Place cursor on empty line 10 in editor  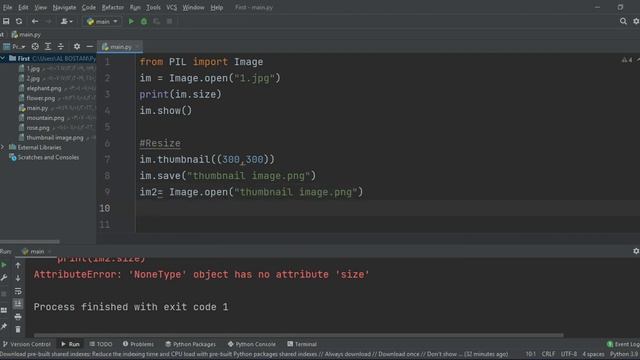[x=388, y=208]
